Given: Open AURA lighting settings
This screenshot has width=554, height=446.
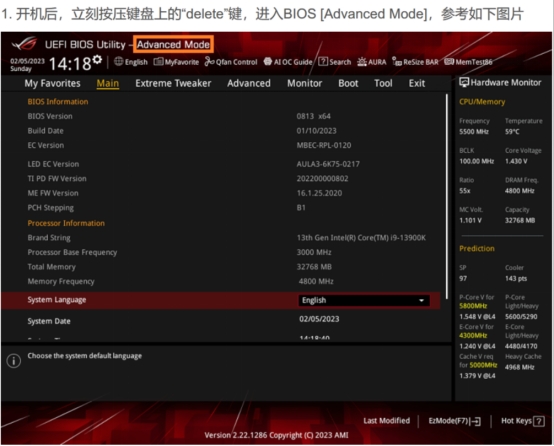Looking at the screenshot, I should point(372,62).
